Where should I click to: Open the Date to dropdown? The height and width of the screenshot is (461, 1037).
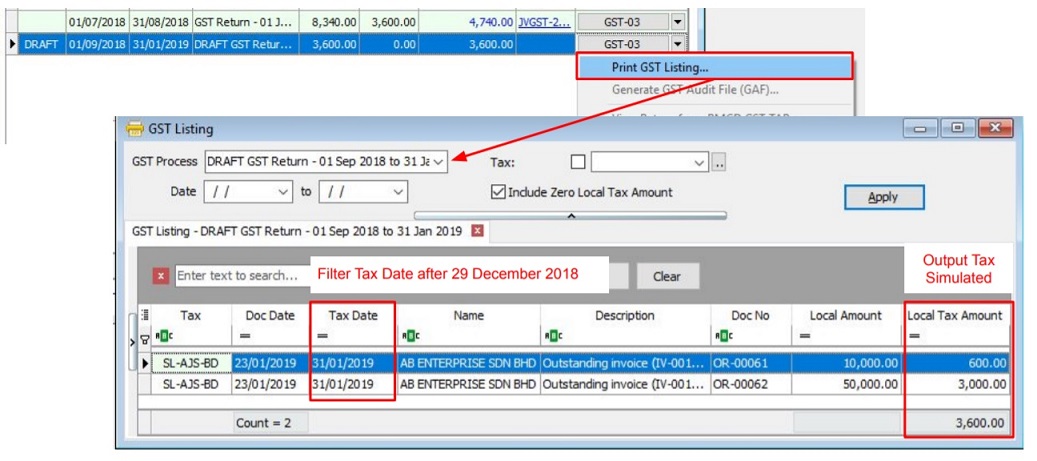point(398,192)
